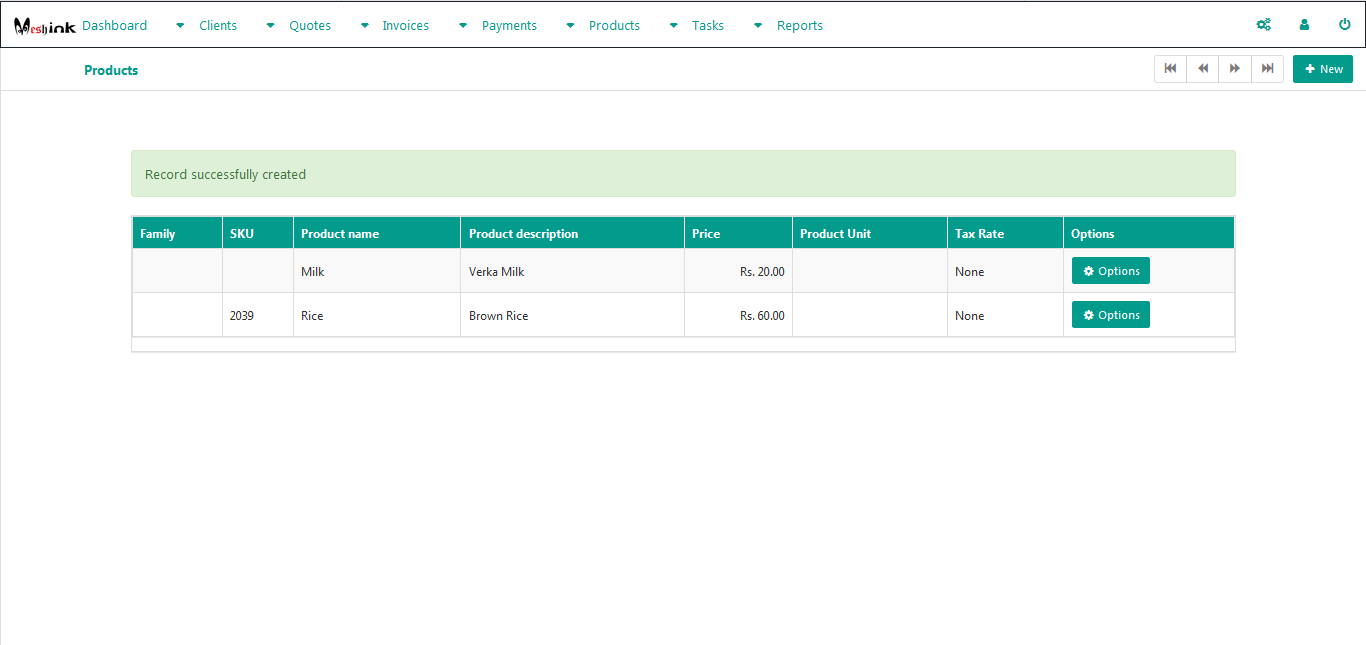
Task: Go to first page of products
Action: (x=1170, y=69)
